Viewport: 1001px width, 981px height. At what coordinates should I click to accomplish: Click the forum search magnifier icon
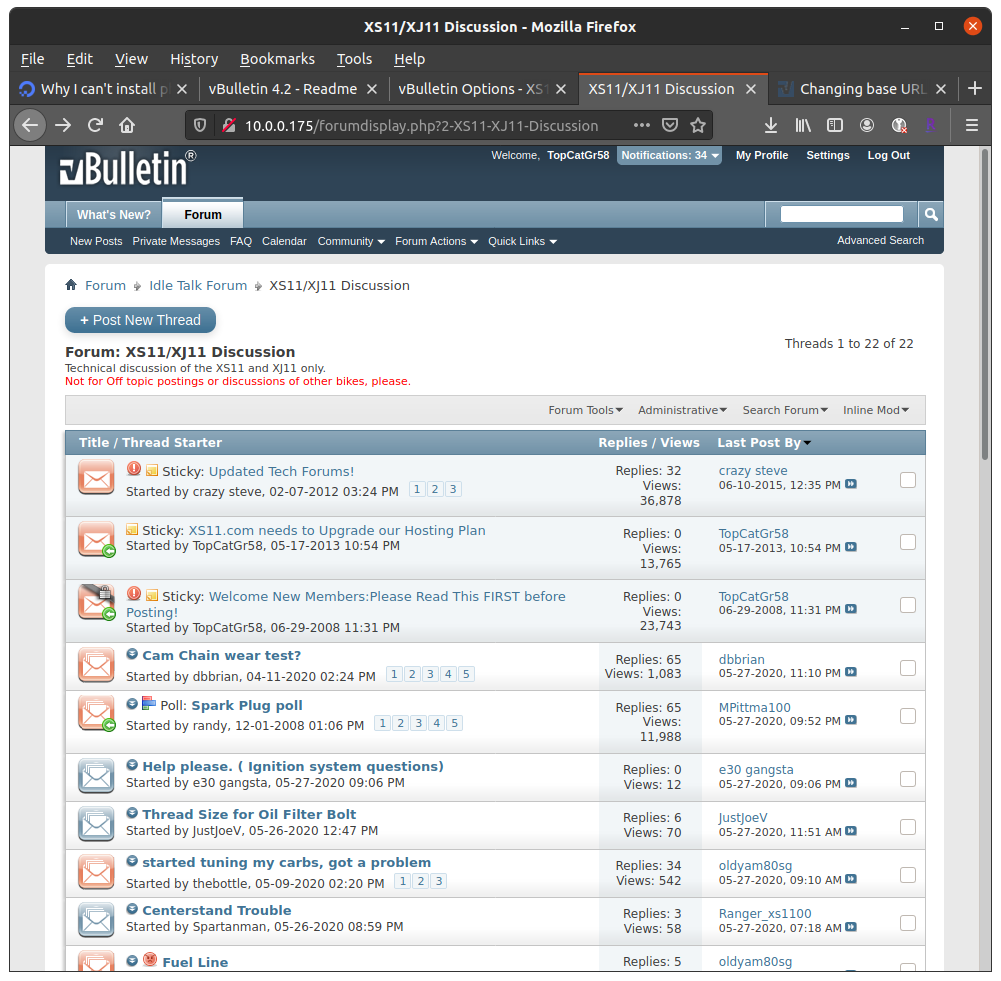click(x=931, y=214)
